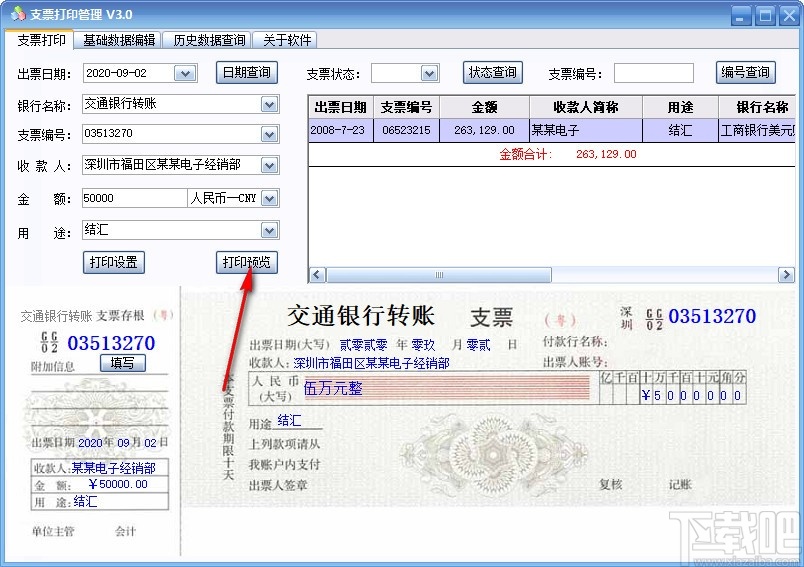Select the 06523215 cheque number cell

406,130
